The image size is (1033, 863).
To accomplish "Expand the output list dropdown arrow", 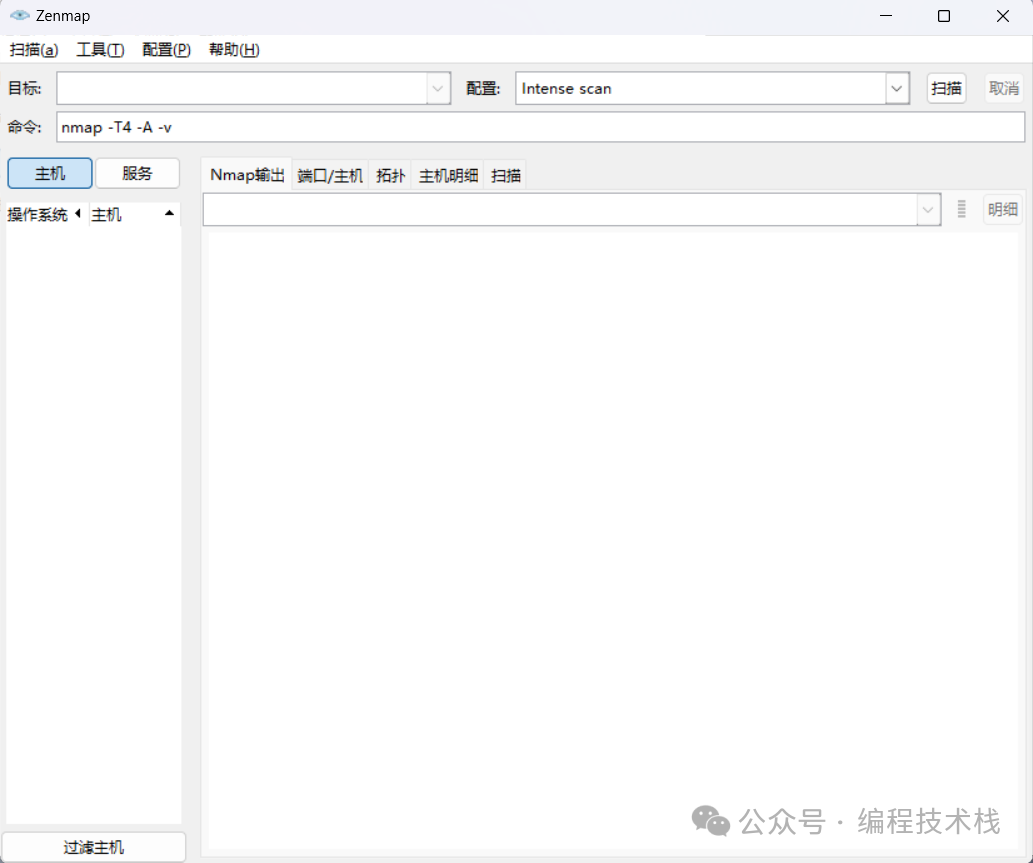I will coord(928,209).
